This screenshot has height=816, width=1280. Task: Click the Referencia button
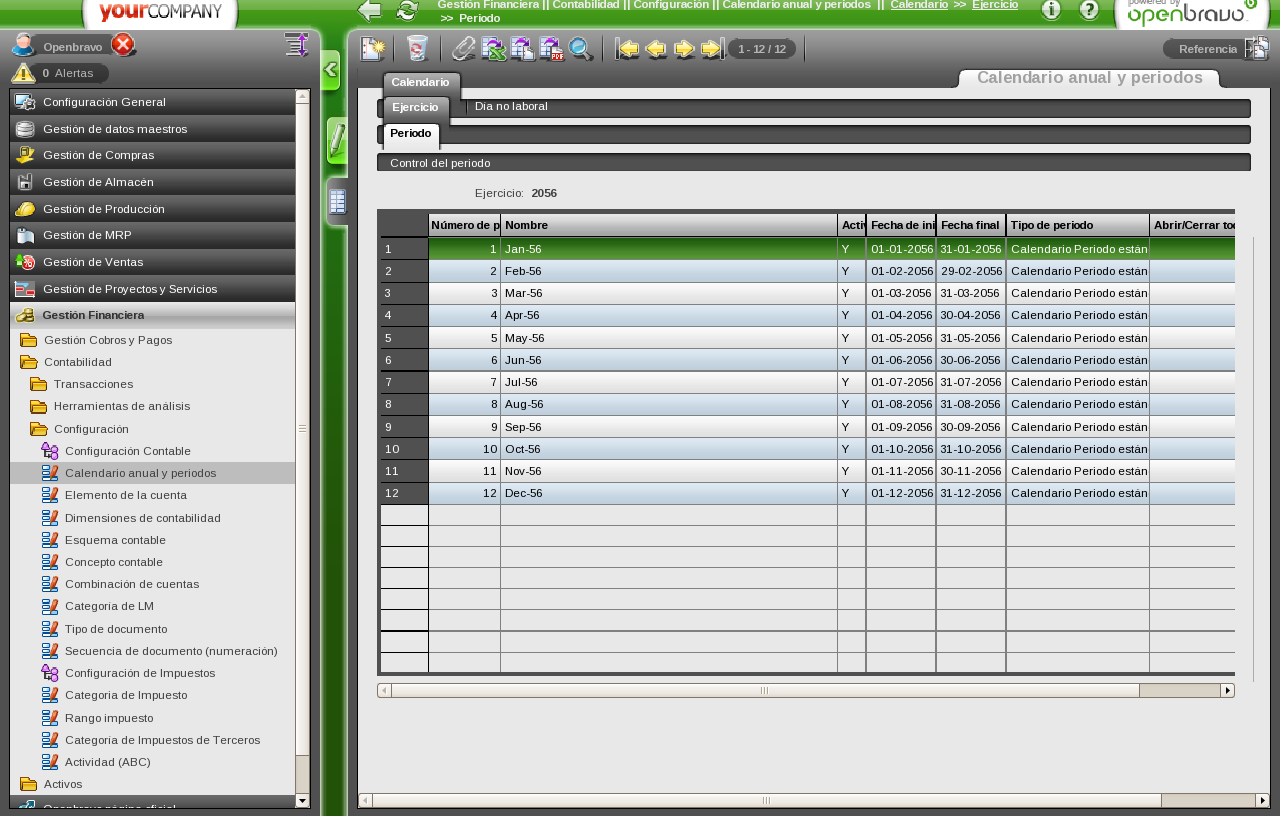click(1207, 49)
